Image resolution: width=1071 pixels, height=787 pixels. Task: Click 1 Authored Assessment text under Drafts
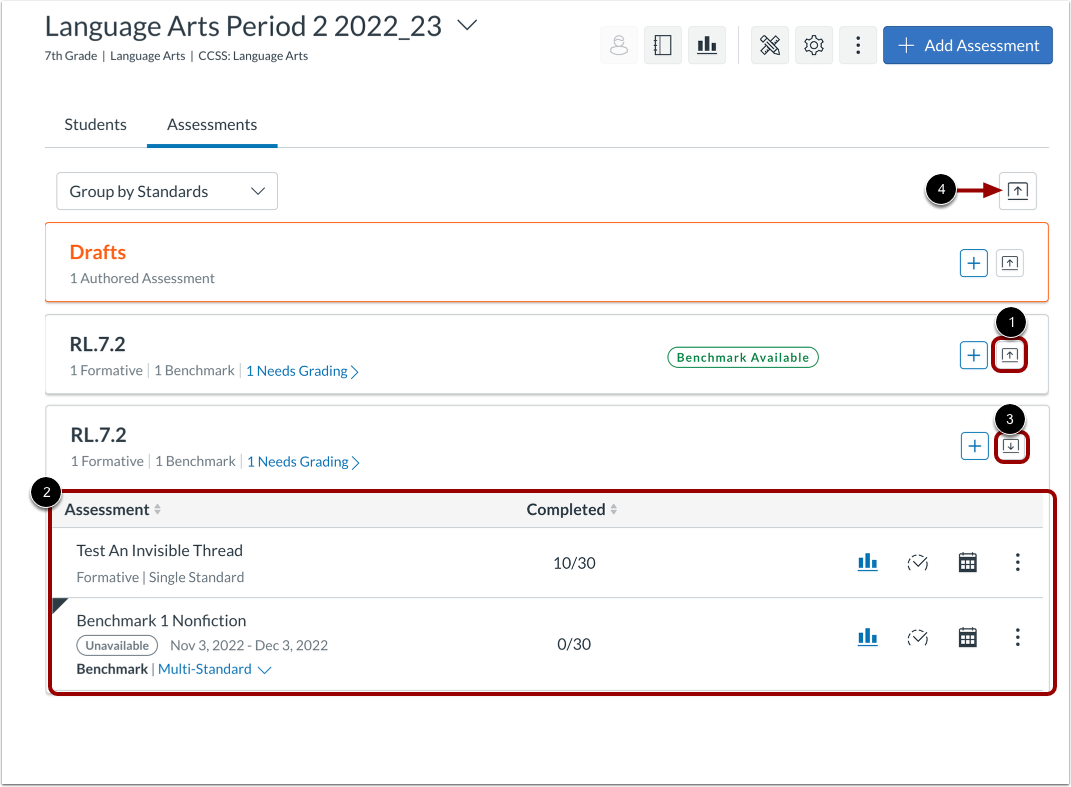pyautogui.click(x=142, y=278)
